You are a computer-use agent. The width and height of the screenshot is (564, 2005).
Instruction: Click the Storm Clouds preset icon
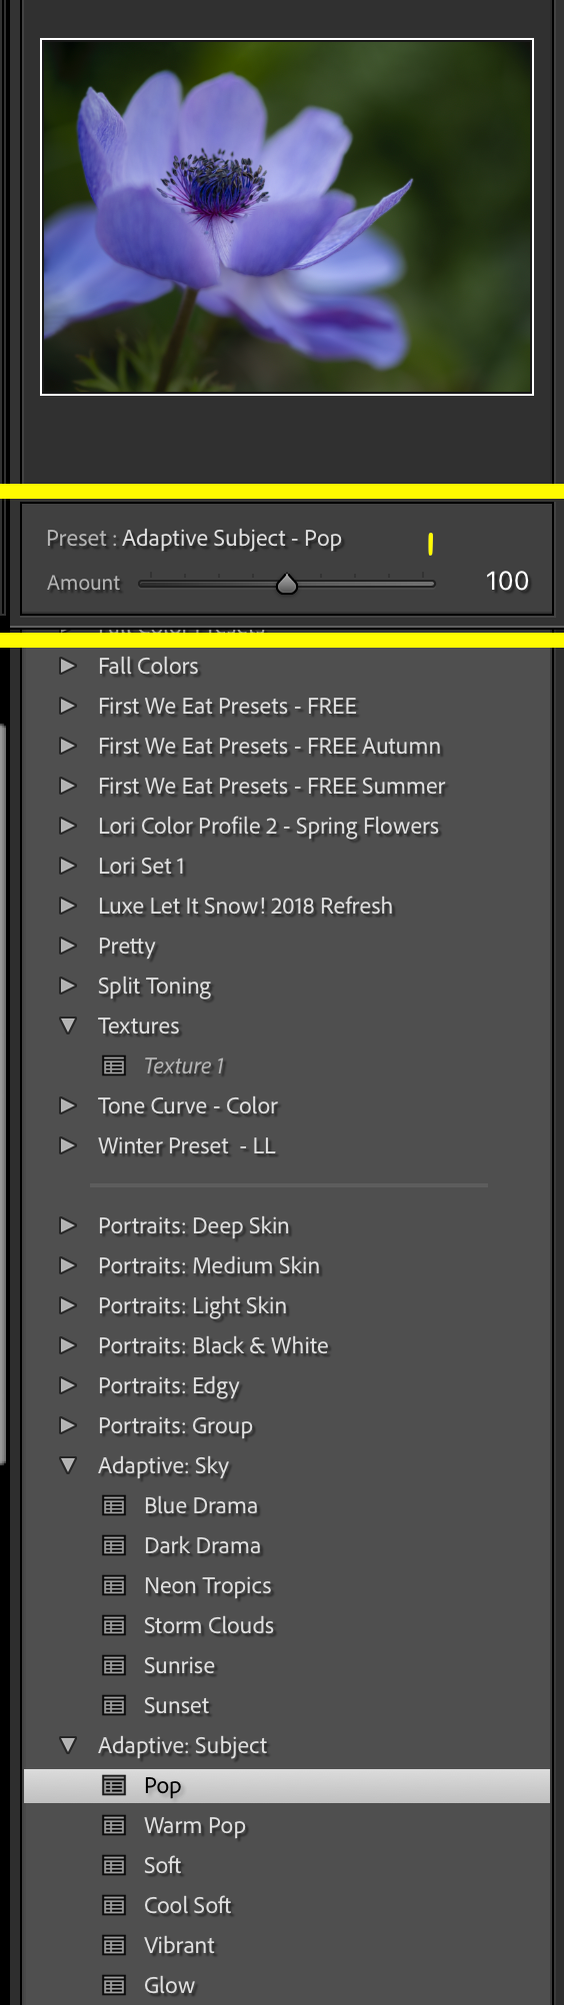(x=114, y=1626)
